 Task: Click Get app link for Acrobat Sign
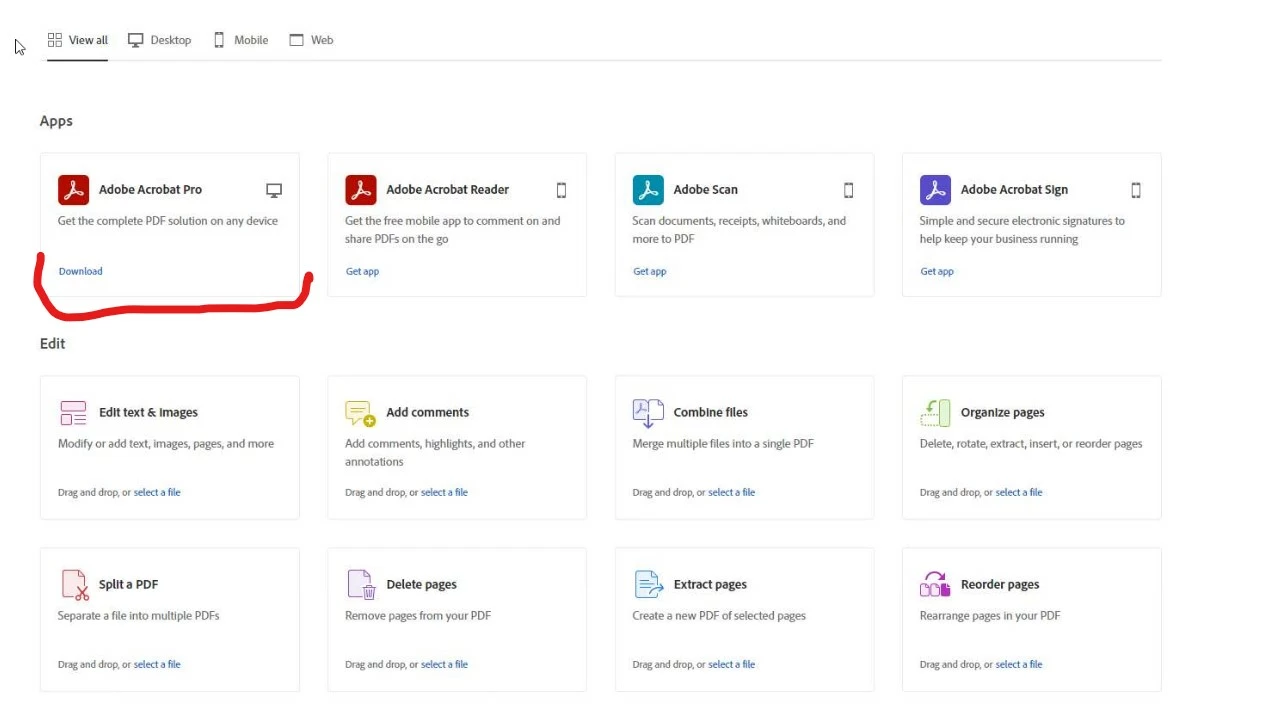[x=937, y=271]
